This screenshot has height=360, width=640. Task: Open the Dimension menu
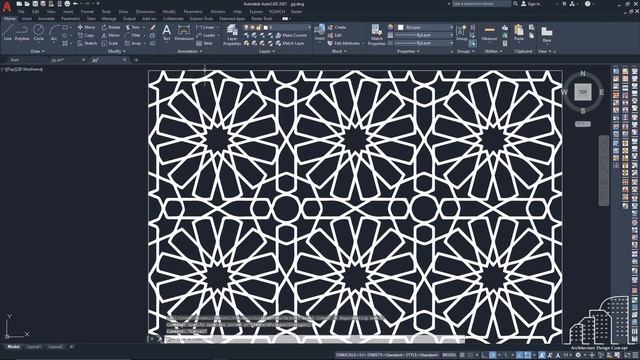point(145,12)
